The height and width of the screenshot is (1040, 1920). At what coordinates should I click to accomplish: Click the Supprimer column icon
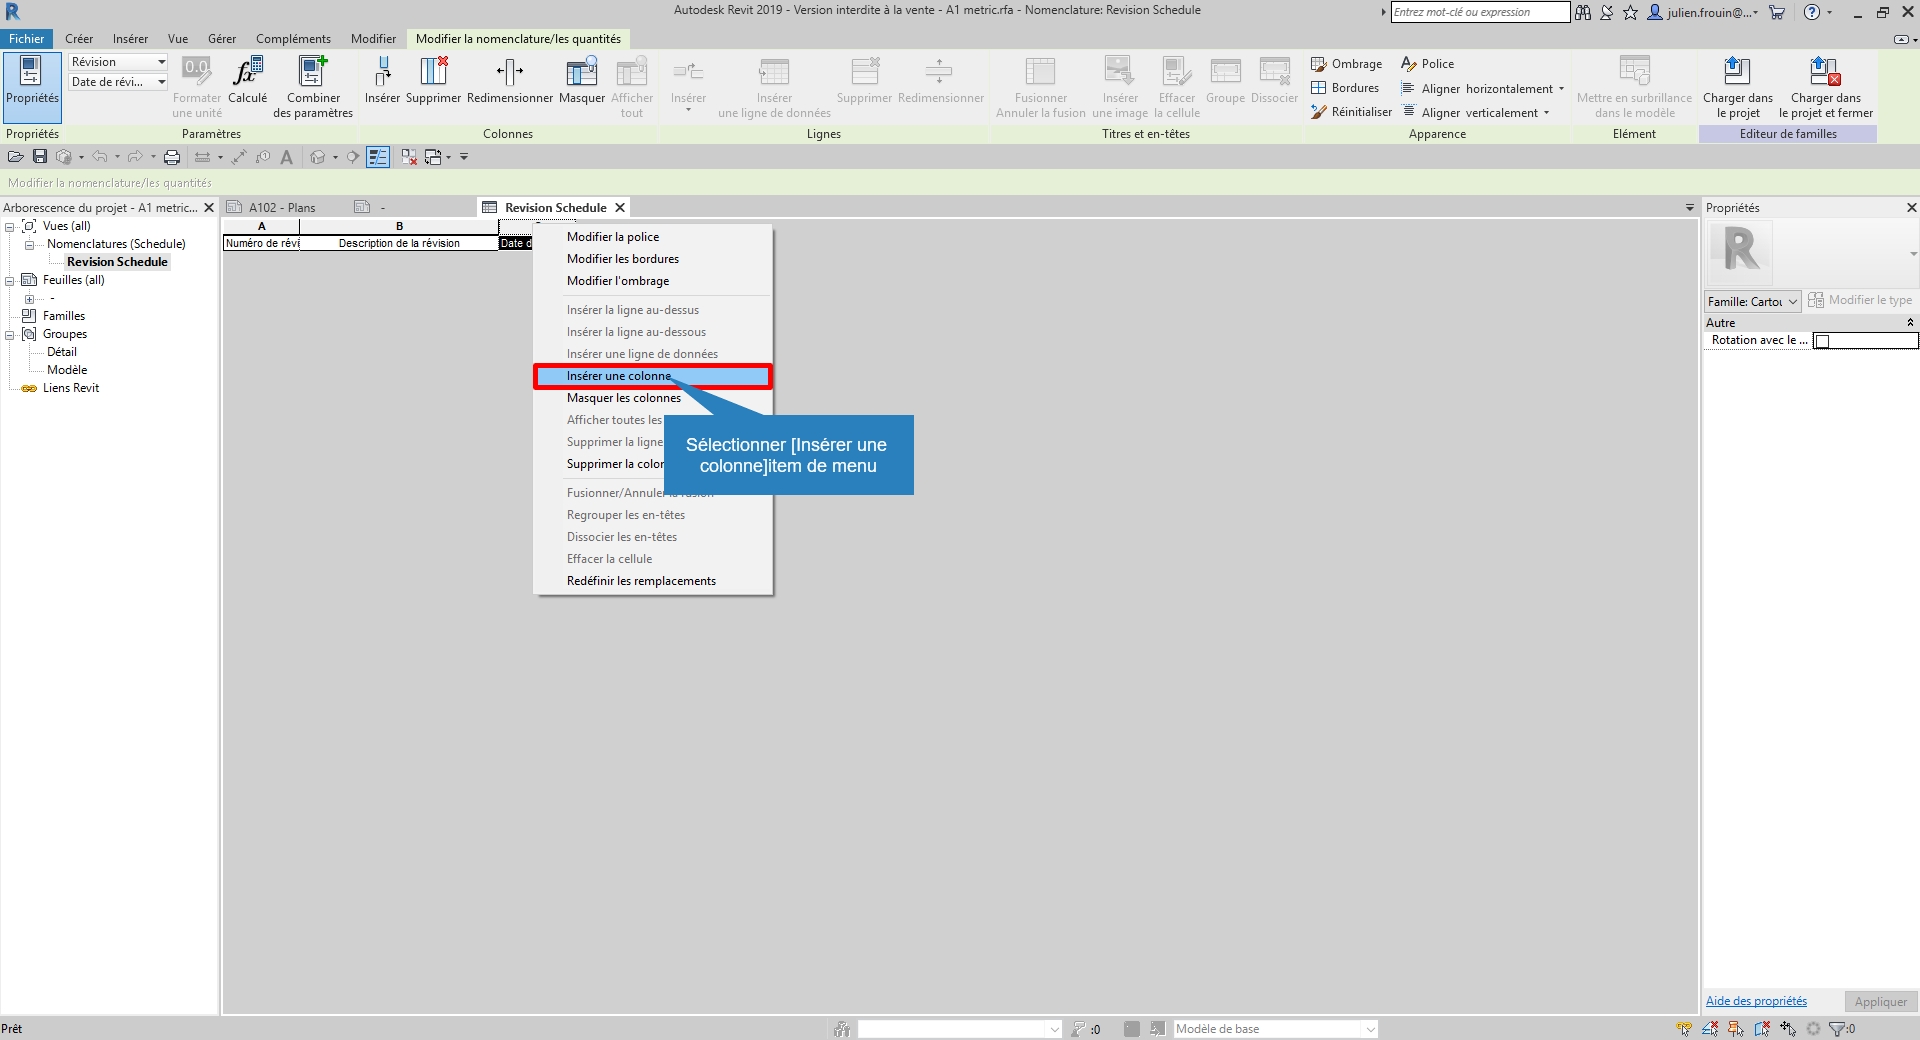pos(433,73)
